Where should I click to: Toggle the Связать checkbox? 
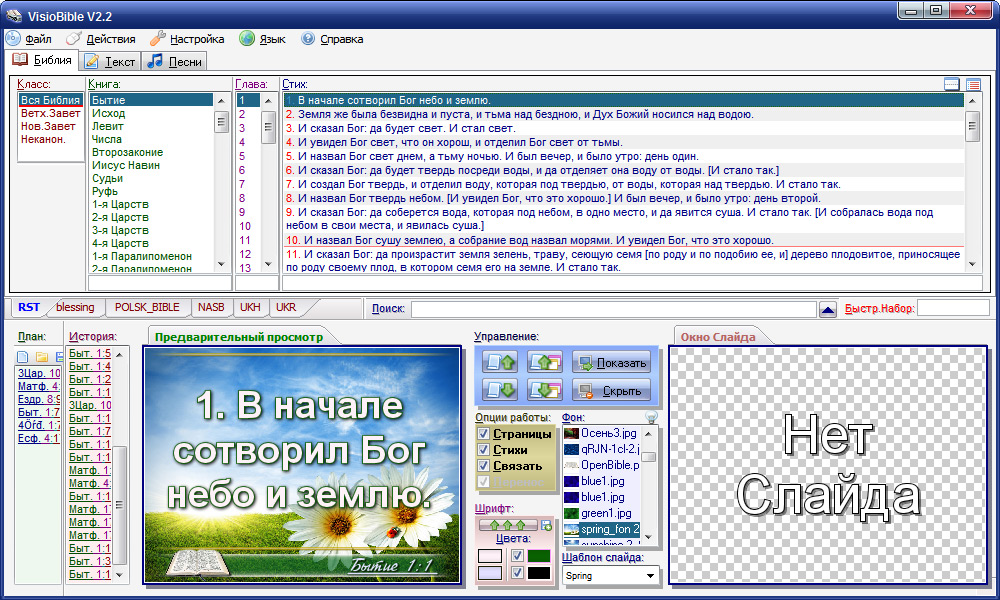pyautogui.click(x=484, y=466)
